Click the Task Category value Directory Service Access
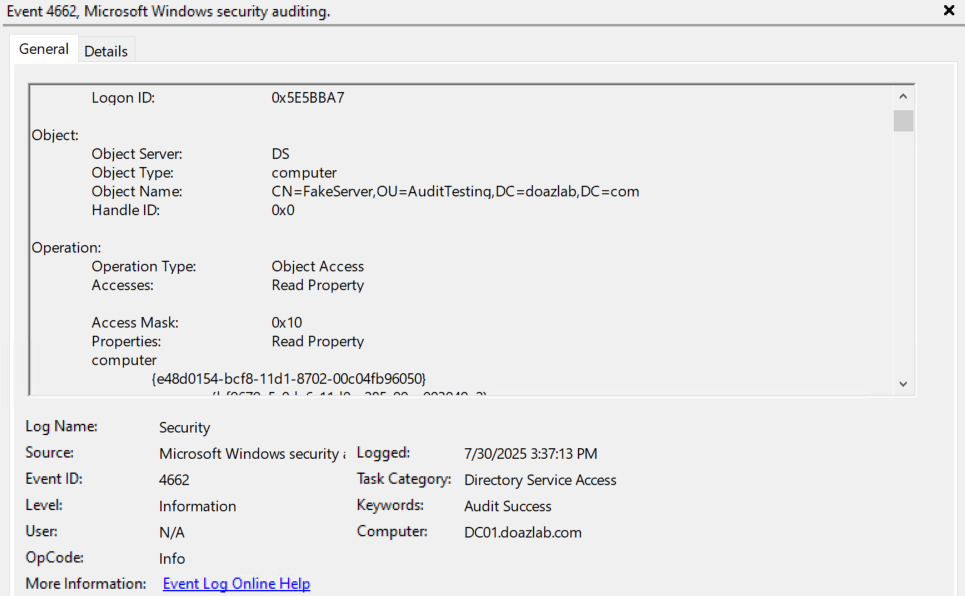Screen dimensions: 965x596 (x=540, y=480)
